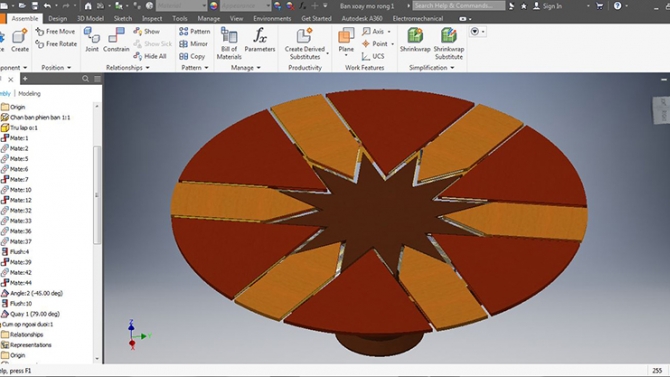
Task: Expand the Position panel dropdown
Action: [69, 68]
